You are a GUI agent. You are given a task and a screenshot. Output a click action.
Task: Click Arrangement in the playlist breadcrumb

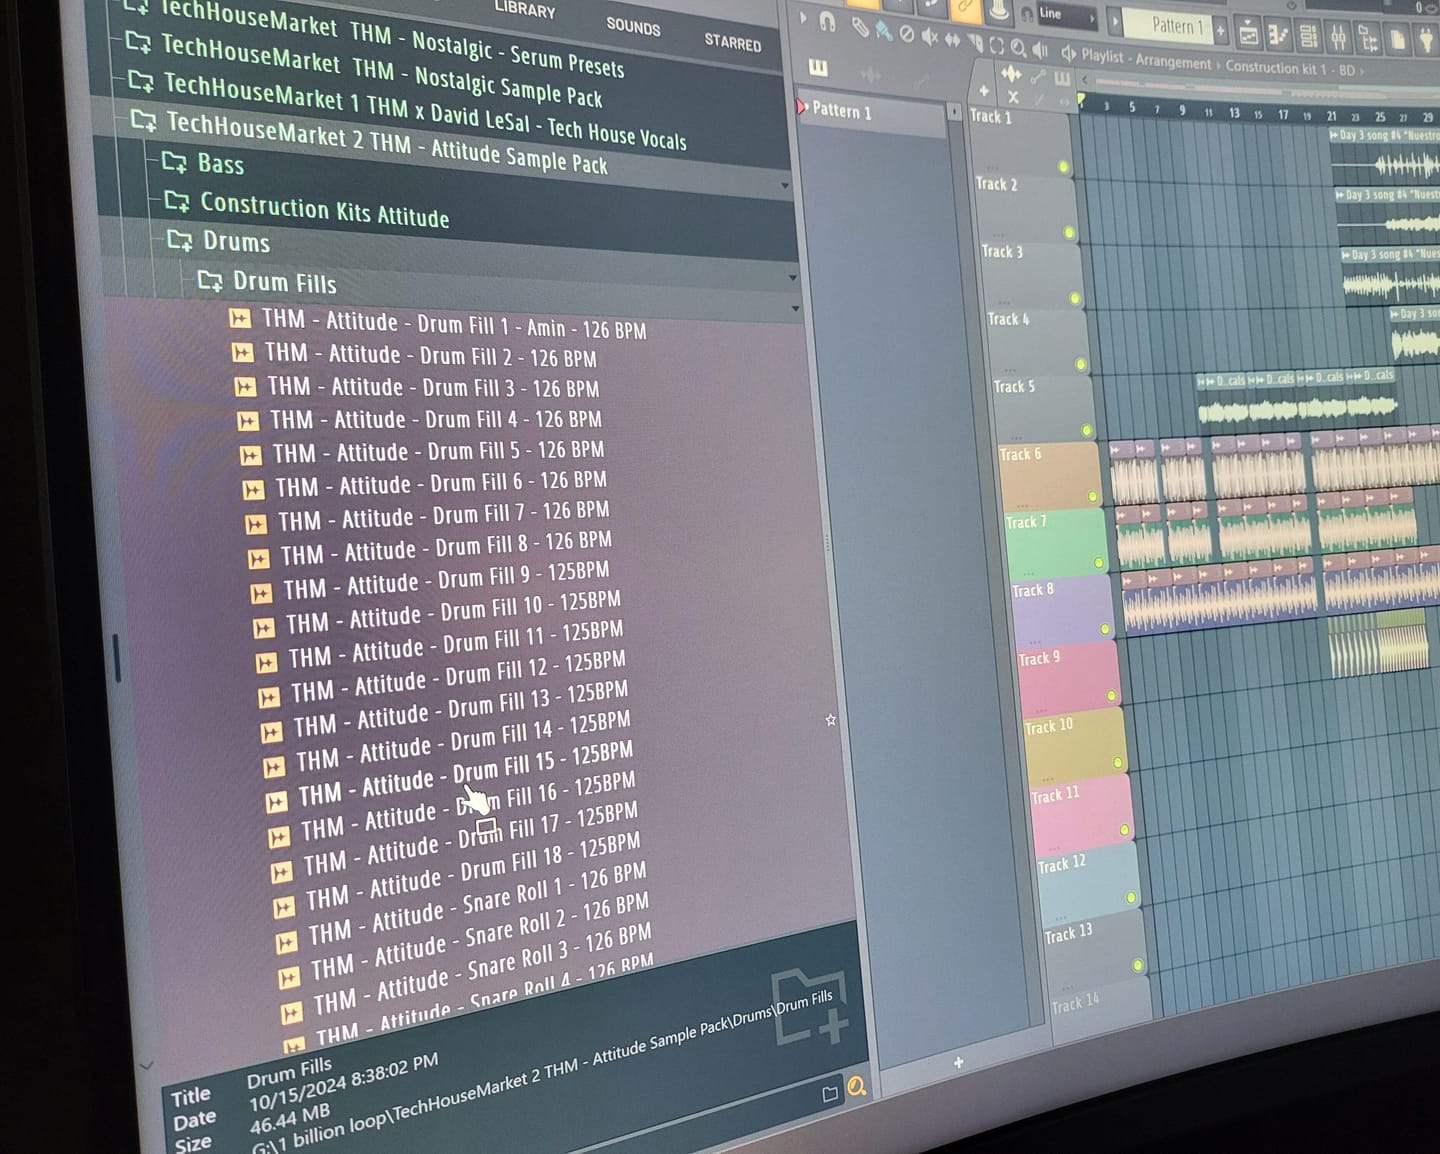click(x=1173, y=62)
